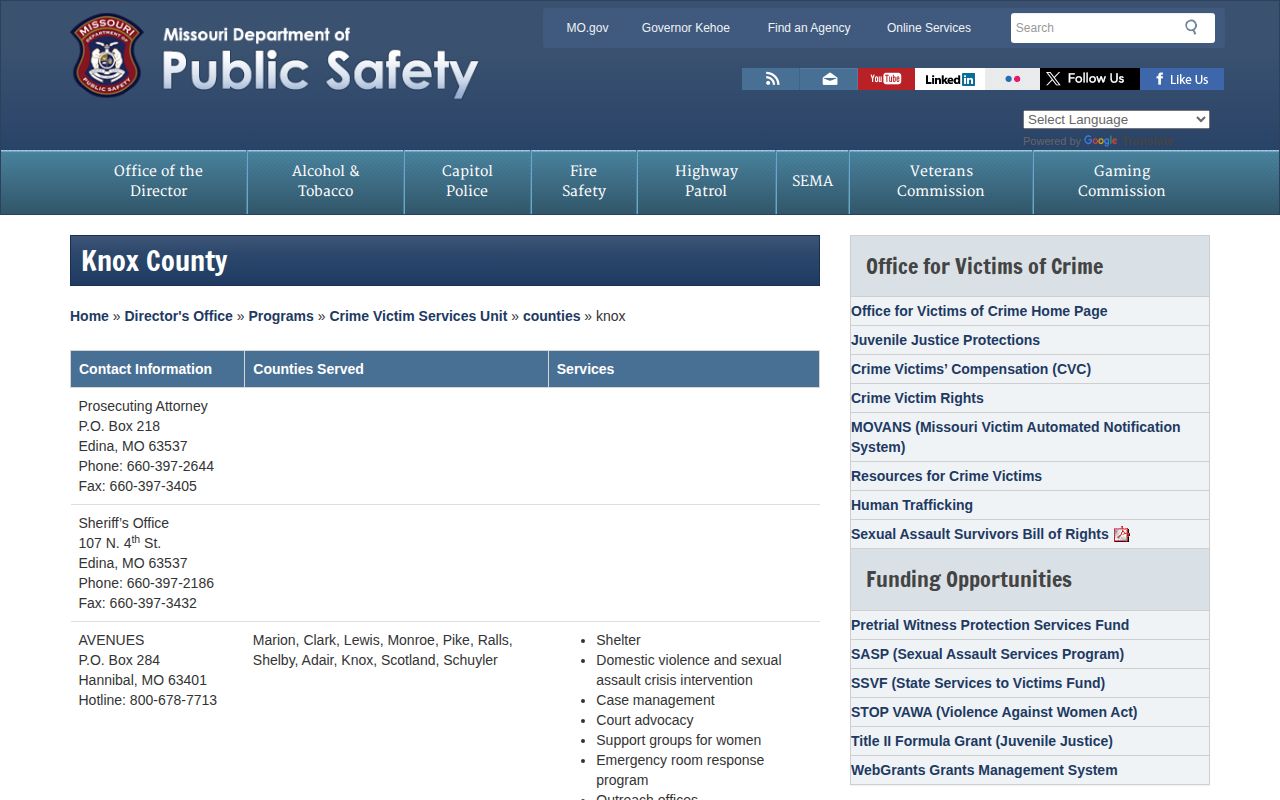Image resolution: width=1280 pixels, height=800 pixels.
Task: Open Crime Victim Services Unit breadcrumb
Action: click(x=418, y=316)
